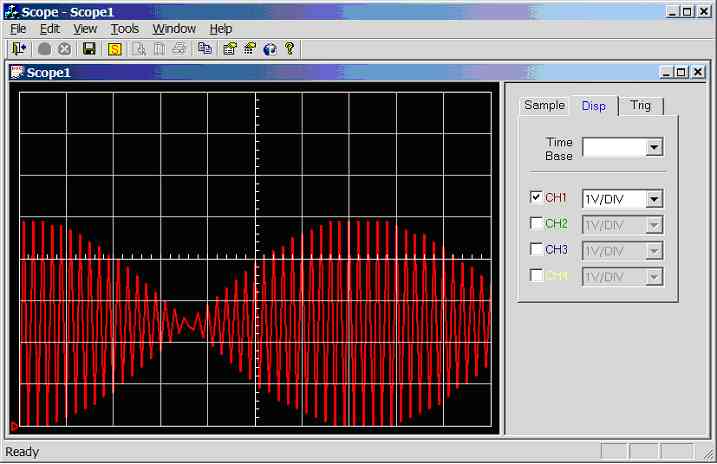The width and height of the screenshot is (717, 464).
Task: Switch to the Trig tab
Action: point(640,105)
